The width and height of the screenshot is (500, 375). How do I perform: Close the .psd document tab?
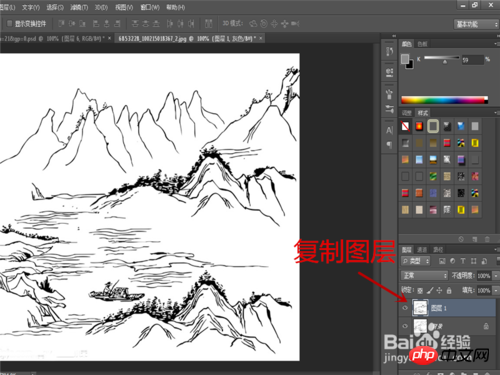(x=109, y=39)
